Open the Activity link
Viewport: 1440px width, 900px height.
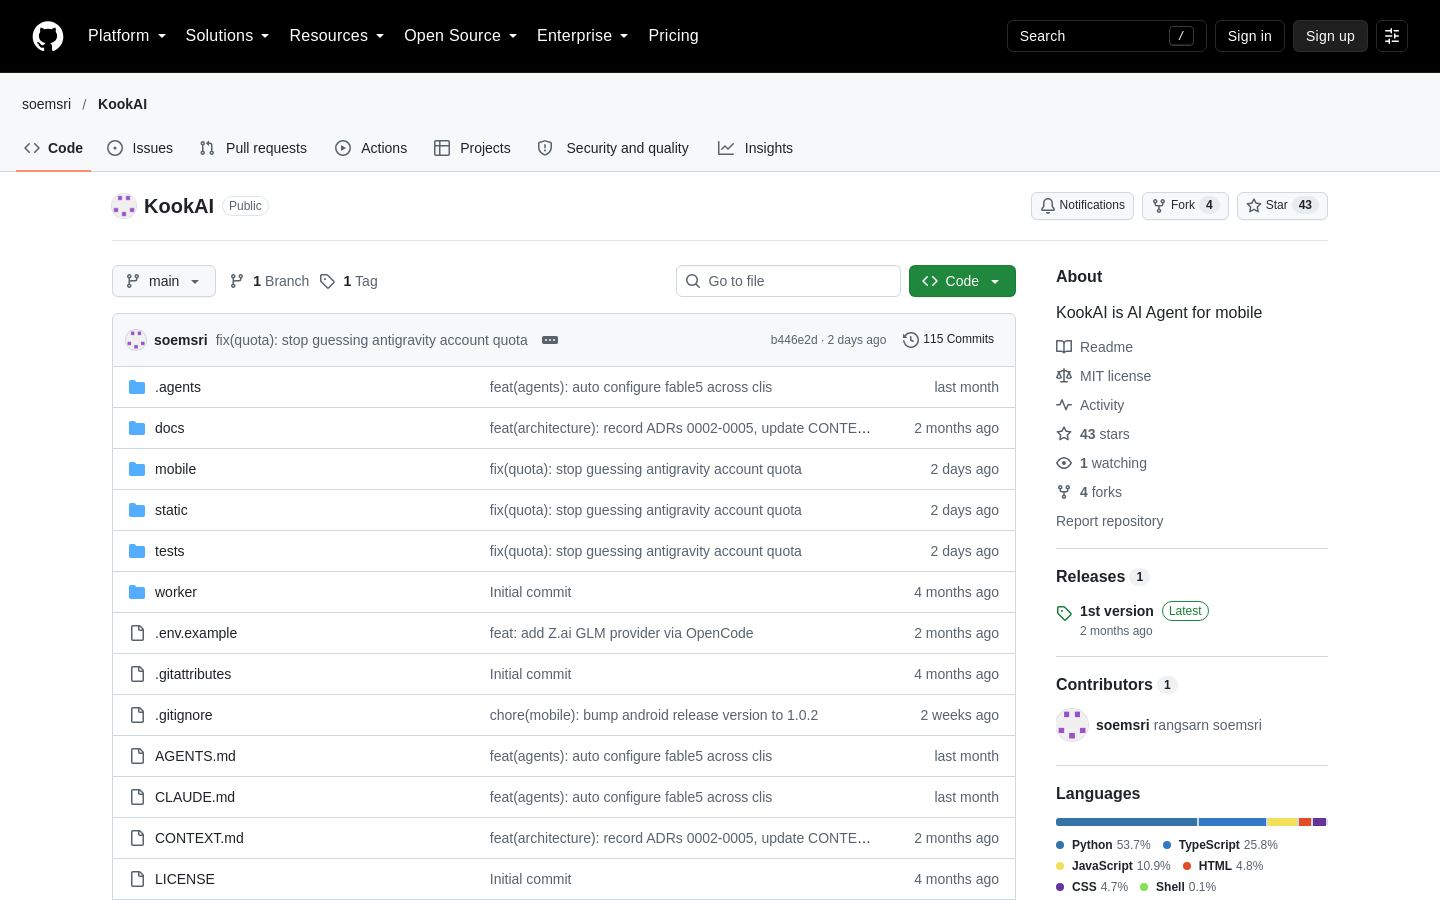[1091, 405]
